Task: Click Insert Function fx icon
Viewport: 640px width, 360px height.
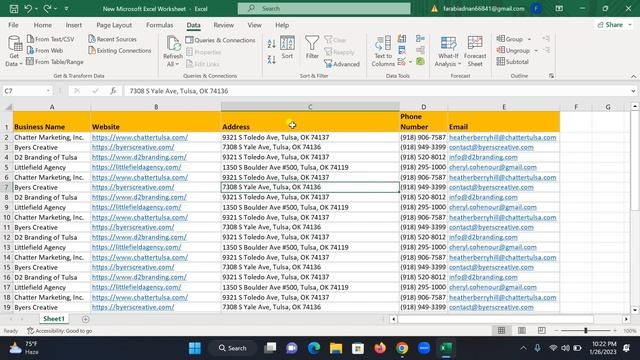Action: point(113,91)
